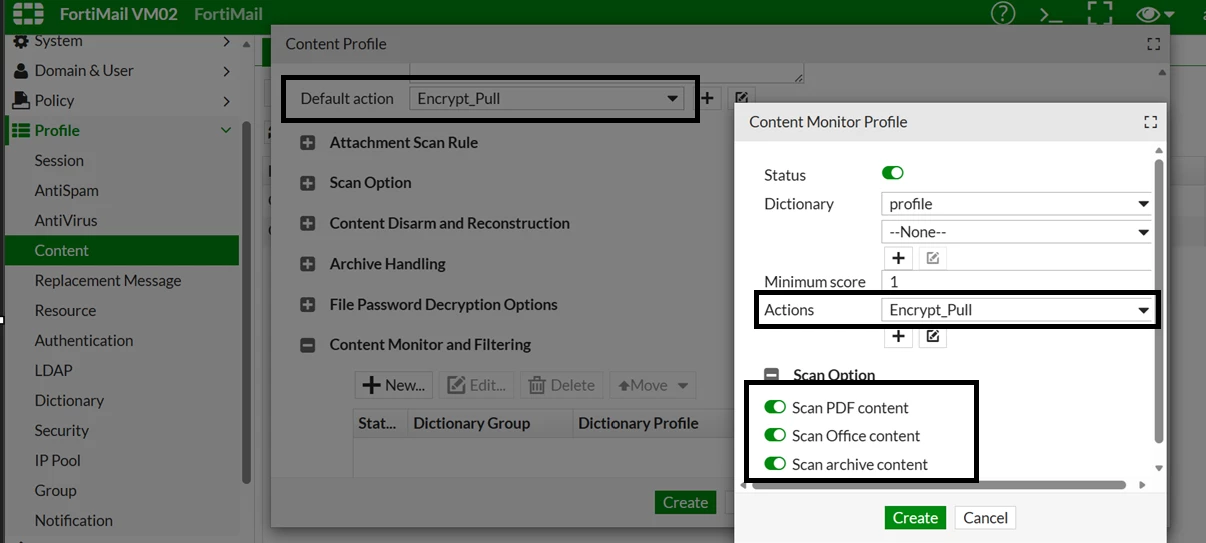Toggle full screen mode icon in header
Viewport: 1206px width, 543px height.
(1100, 13)
